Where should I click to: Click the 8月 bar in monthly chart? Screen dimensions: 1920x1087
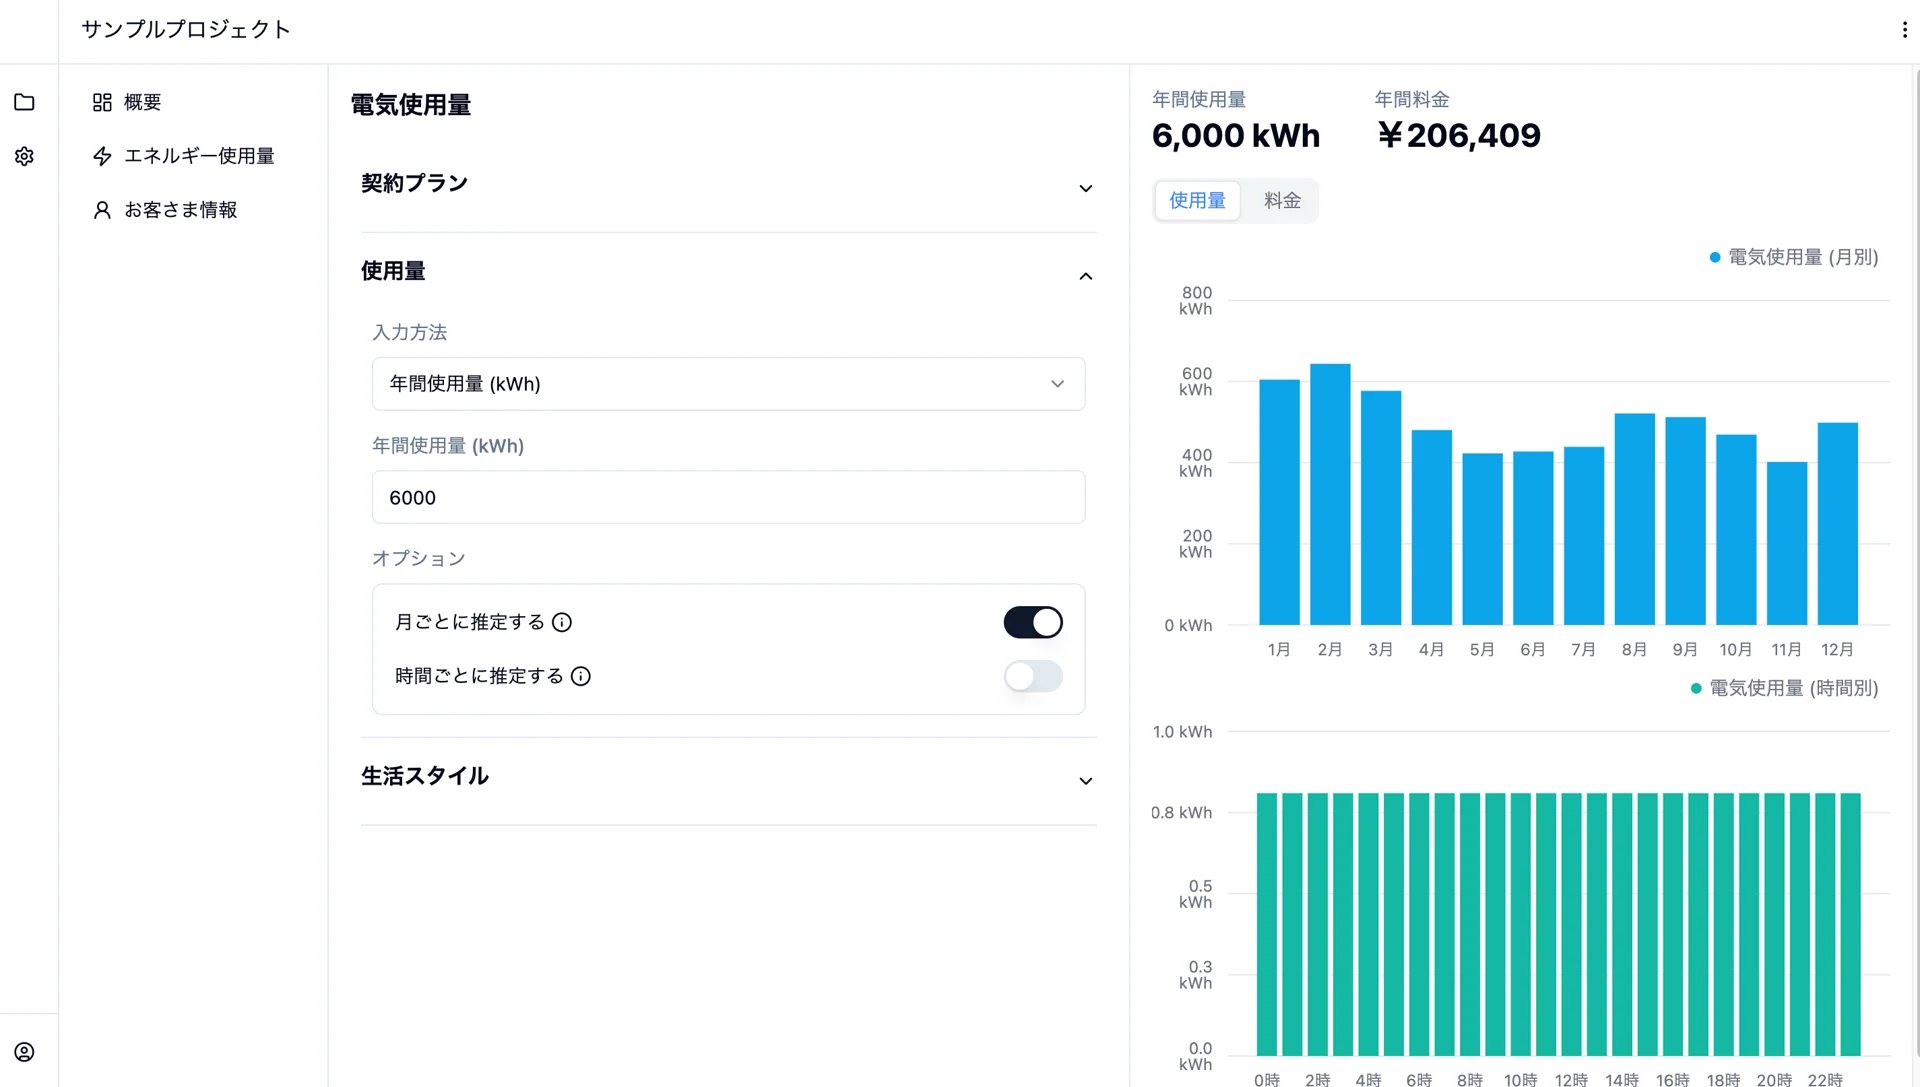click(x=1635, y=519)
